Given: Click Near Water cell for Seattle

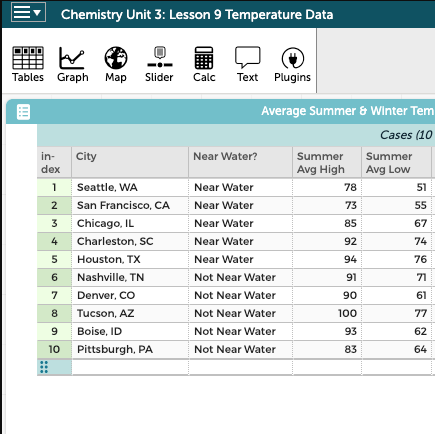Looking at the screenshot, I should [241, 187].
